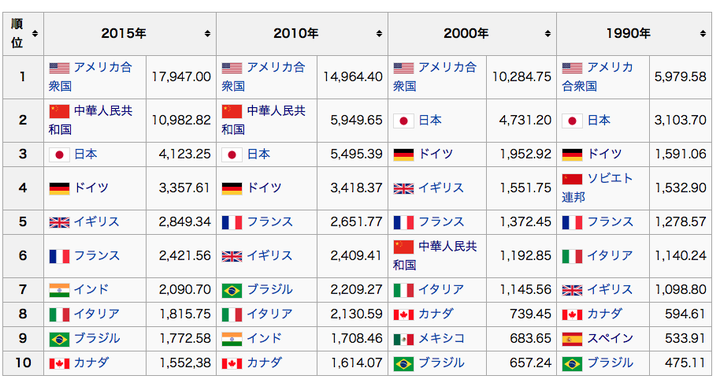Click the Germany flag in the 2015年 column
Viewport: 720px width, 383px height.
pyautogui.click(x=59, y=188)
